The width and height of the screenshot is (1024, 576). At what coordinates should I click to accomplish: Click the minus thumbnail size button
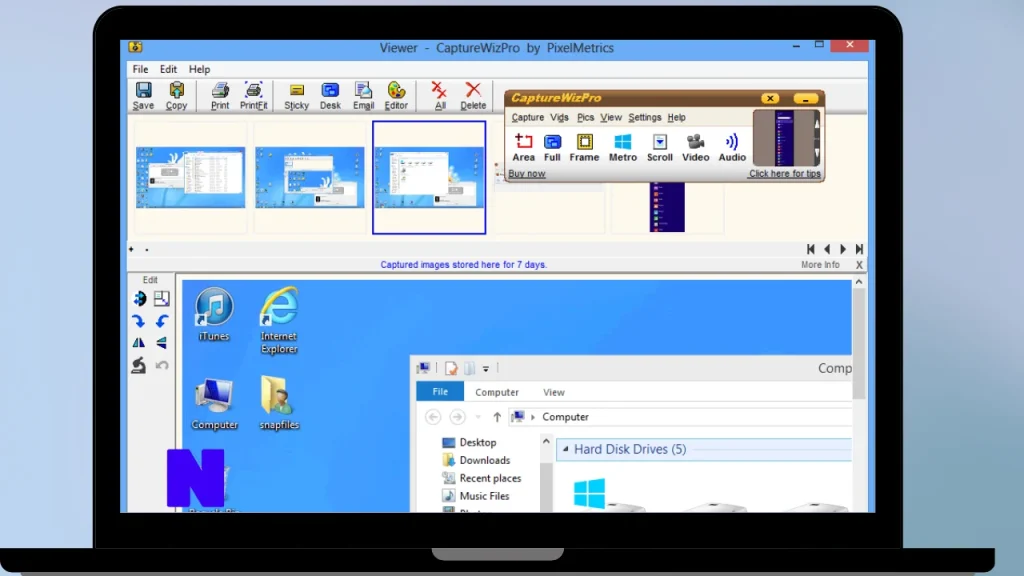click(147, 249)
